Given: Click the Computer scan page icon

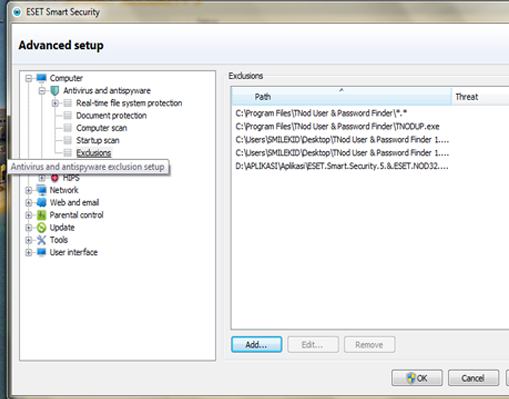Looking at the screenshot, I should tap(68, 128).
